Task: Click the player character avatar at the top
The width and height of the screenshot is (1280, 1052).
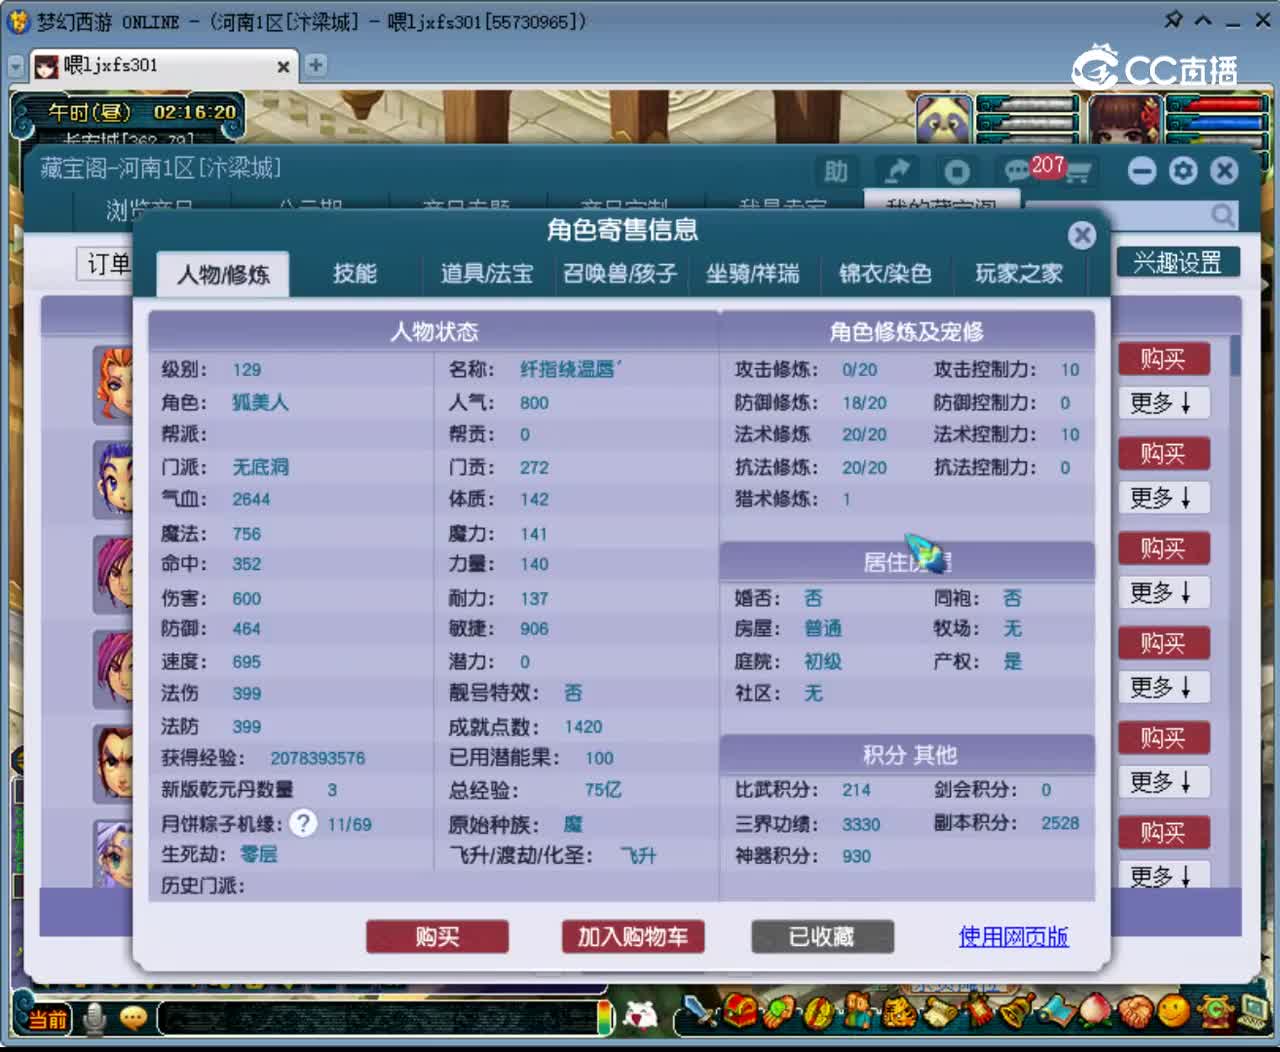Action: pos(1125,120)
